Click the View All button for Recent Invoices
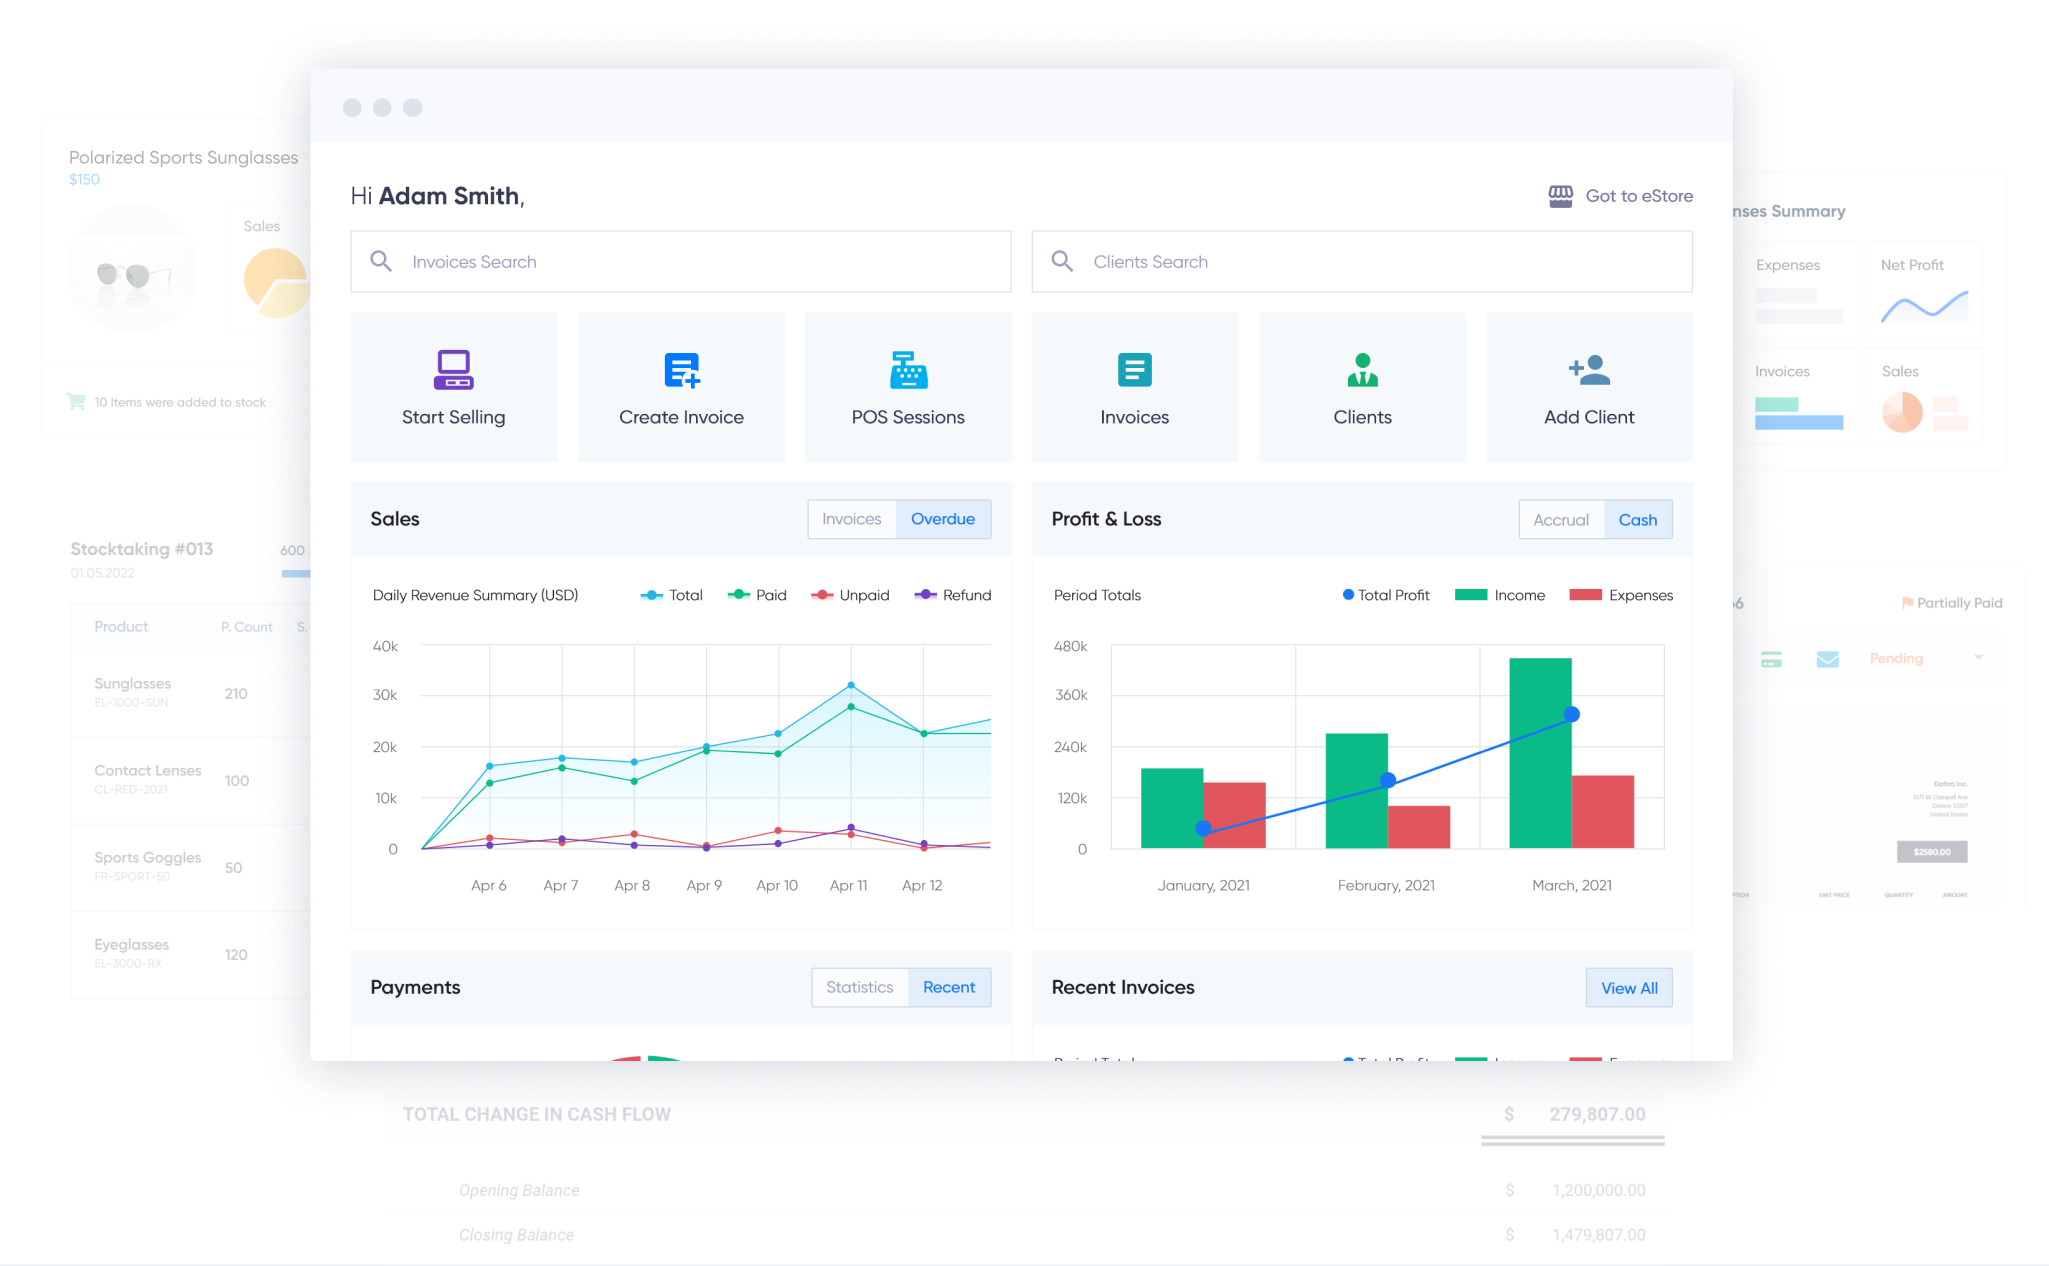 click(x=1629, y=987)
